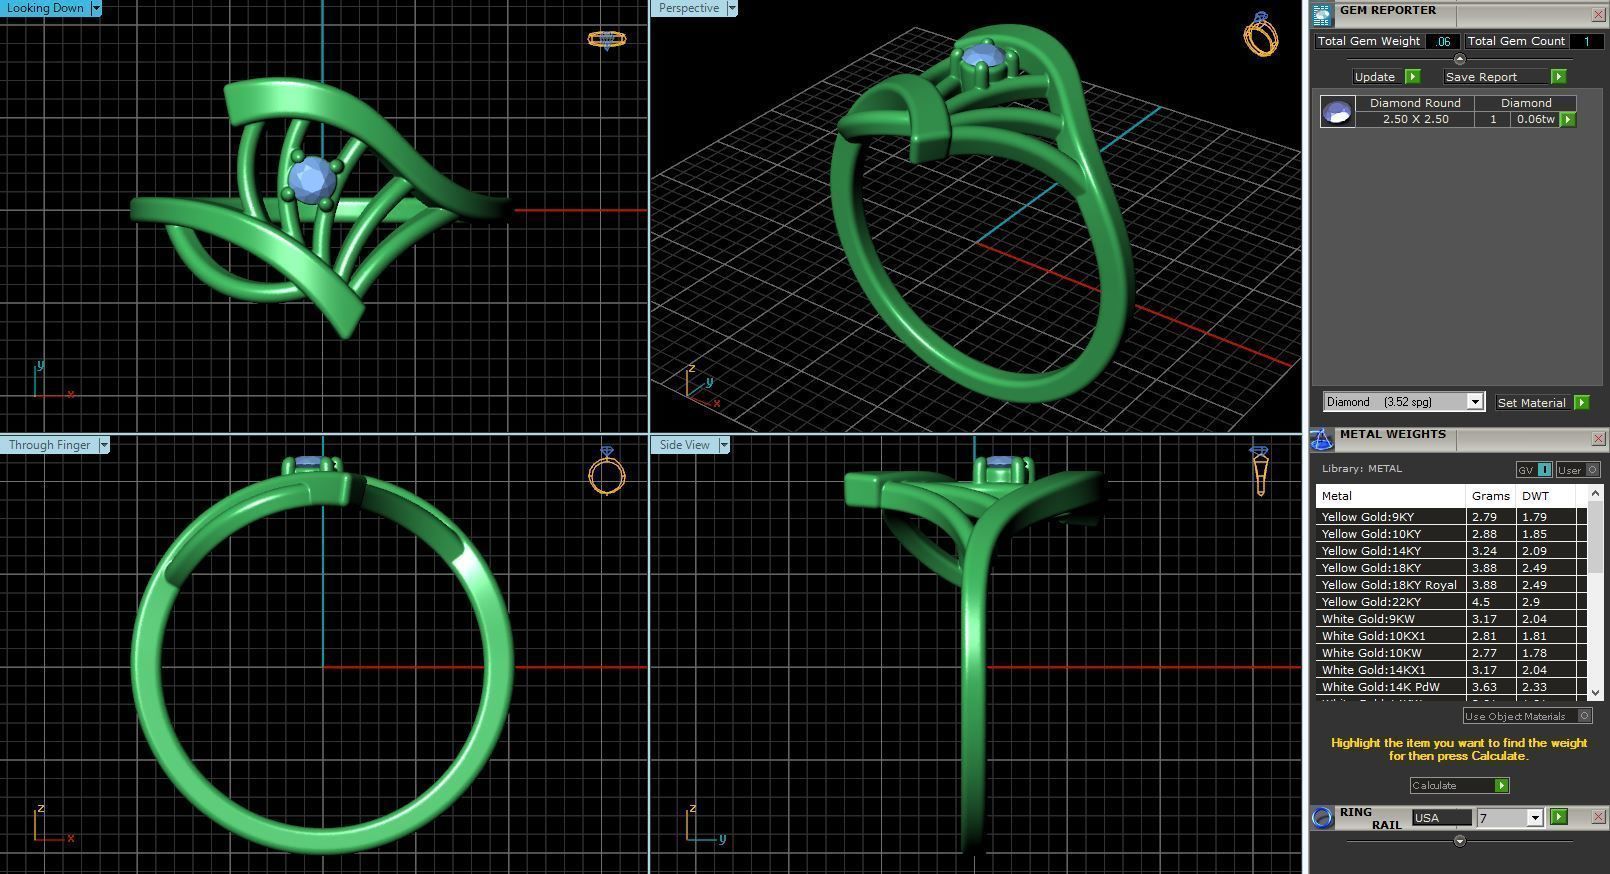Click the Total Gem Count value field

point(1585,41)
